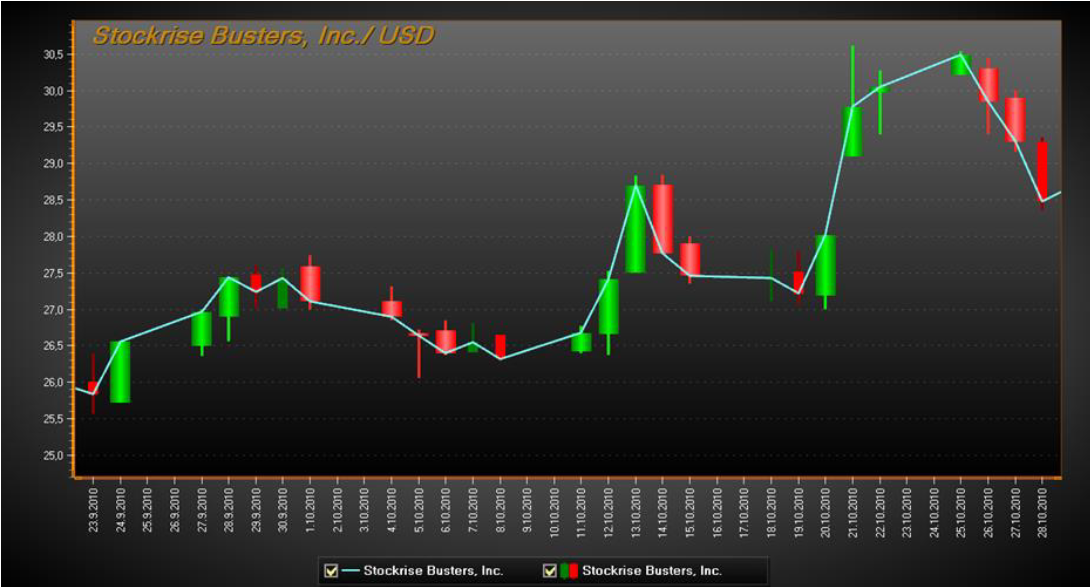Click the green candle on 20.10.2010
Image resolution: width=1091 pixels, height=587 pixels.
click(x=826, y=265)
